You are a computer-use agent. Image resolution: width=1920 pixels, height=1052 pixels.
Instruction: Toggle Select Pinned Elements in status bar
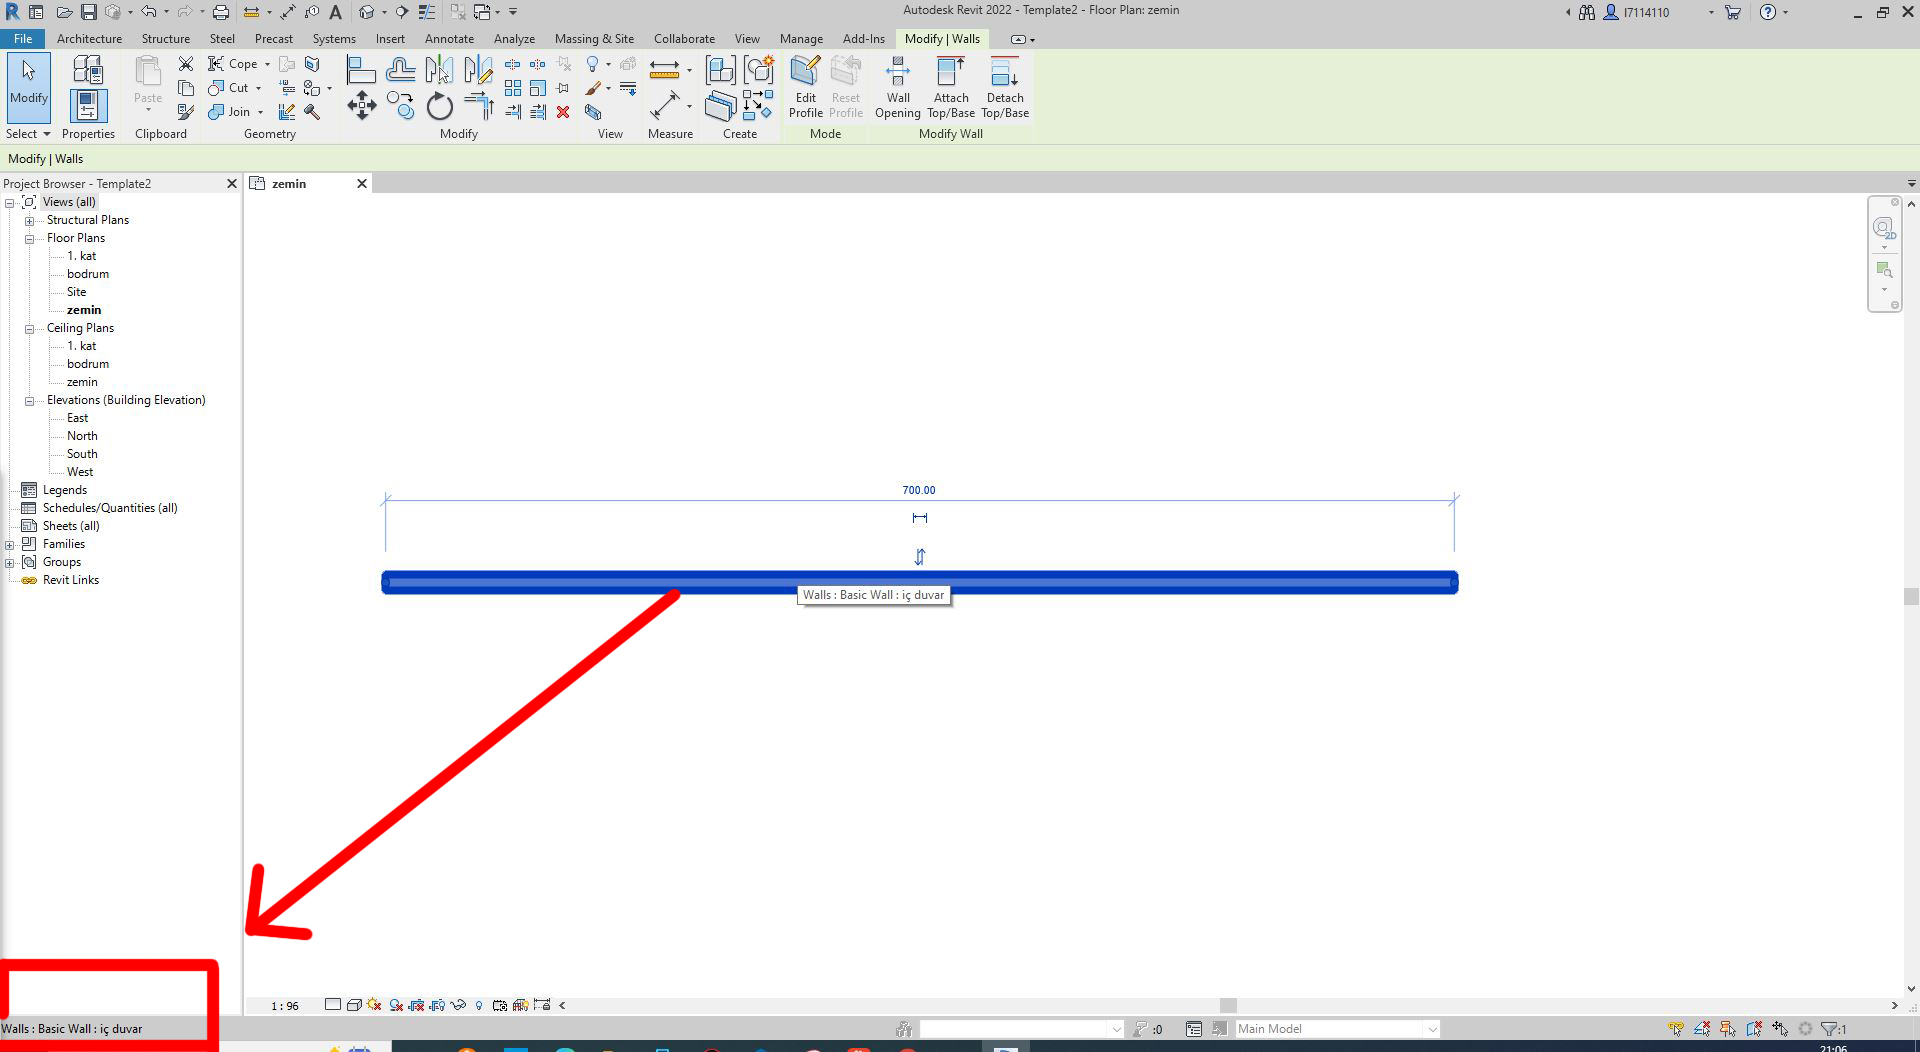(1728, 1028)
